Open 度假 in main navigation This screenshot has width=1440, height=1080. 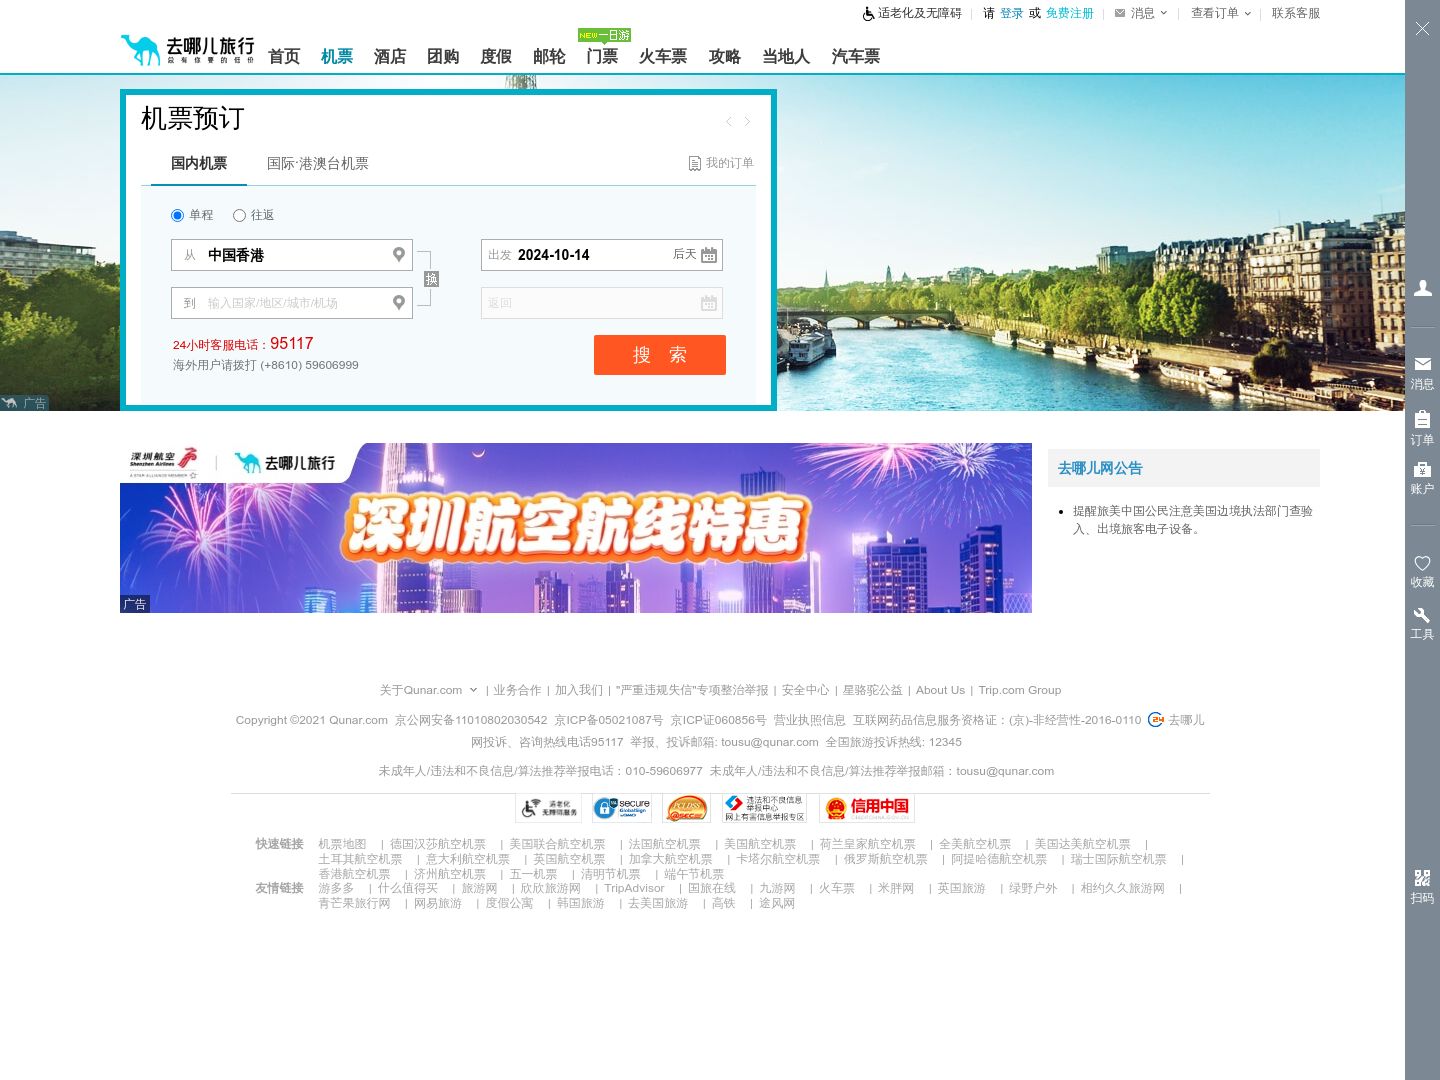point(496,57)
